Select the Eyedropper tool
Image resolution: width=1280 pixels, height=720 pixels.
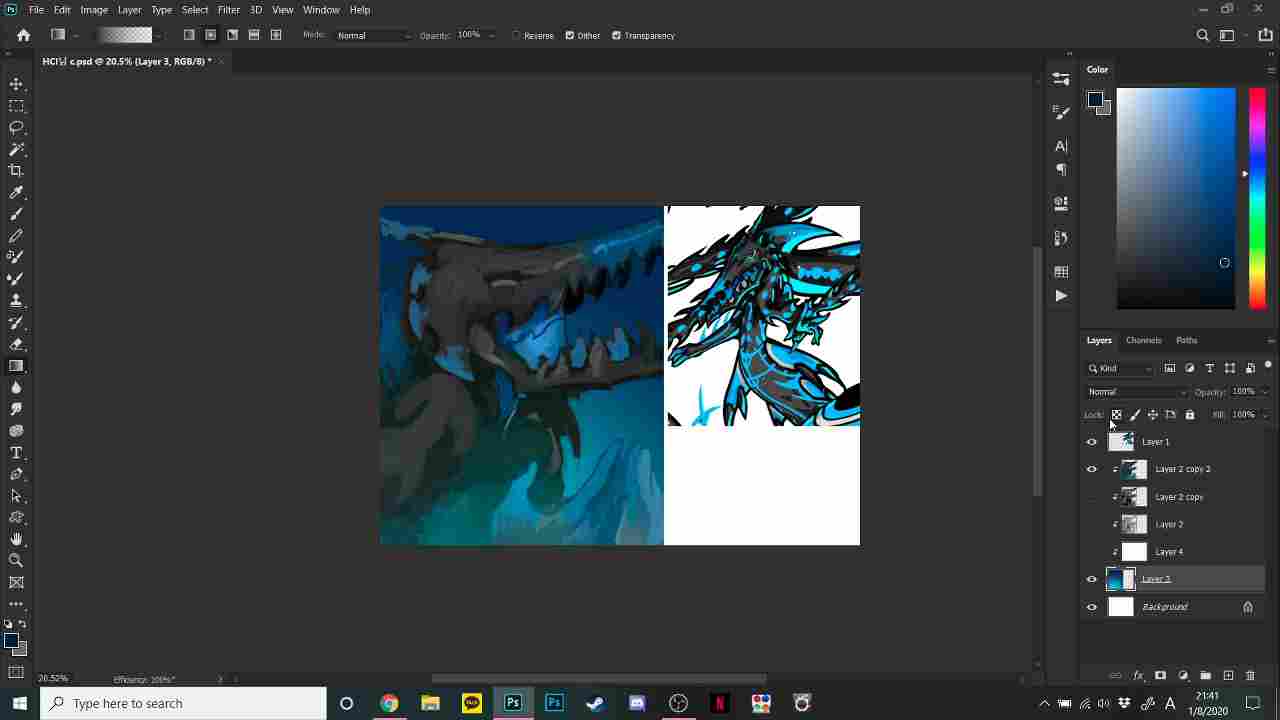16,193
